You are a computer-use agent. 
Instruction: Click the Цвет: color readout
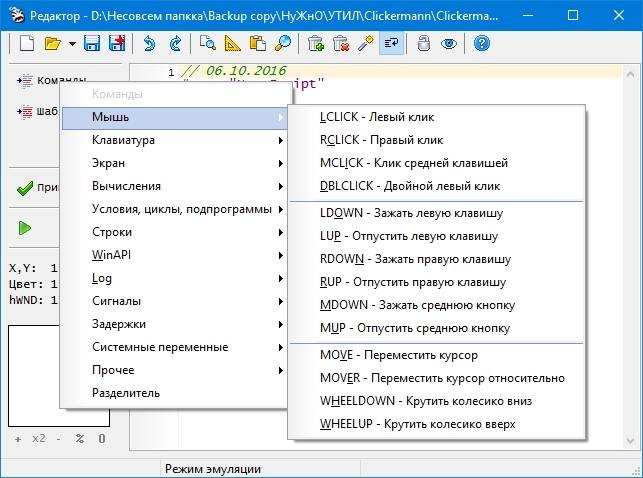coord(33,284)
